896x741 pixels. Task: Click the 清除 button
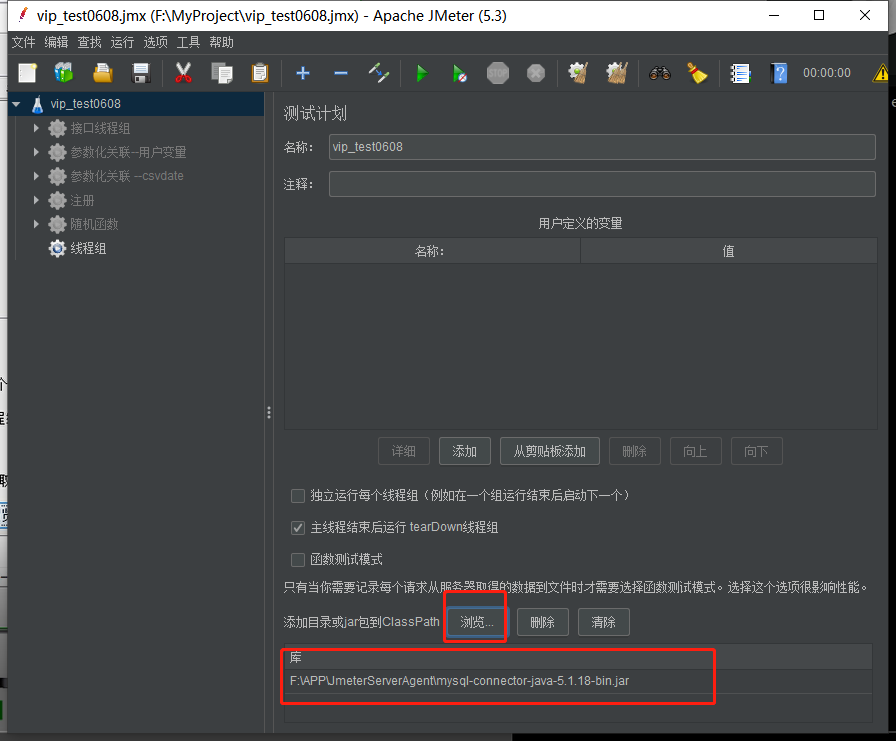604,622
